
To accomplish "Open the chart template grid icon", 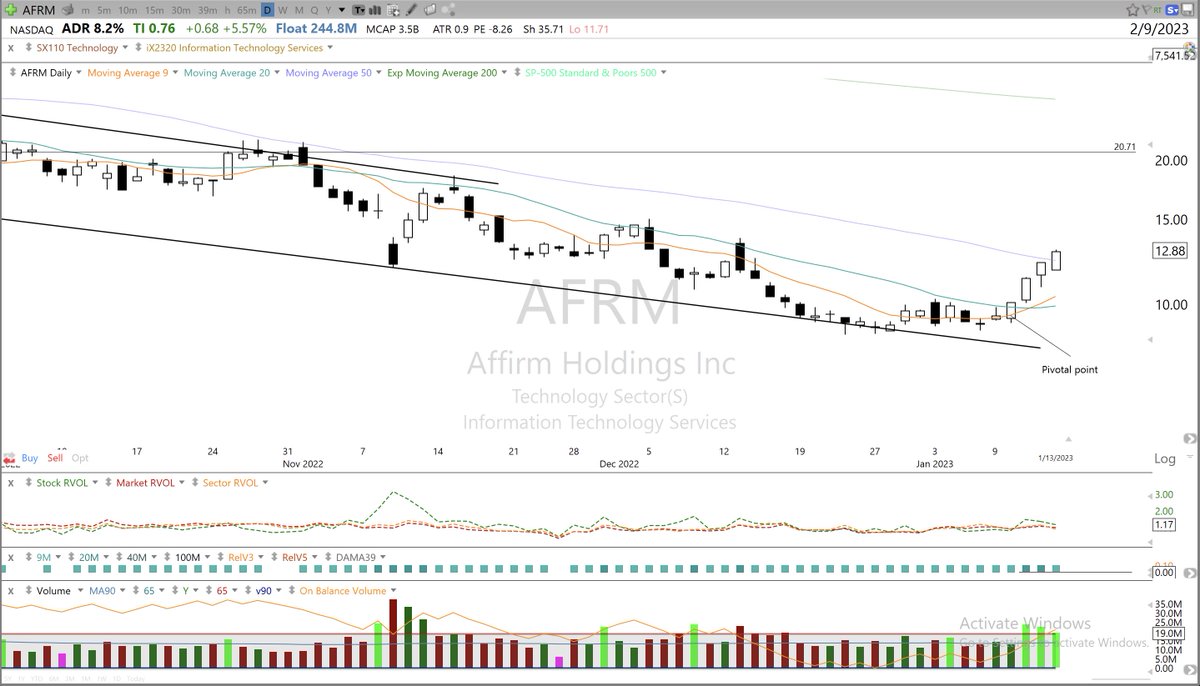I will [x=393, y=9].
